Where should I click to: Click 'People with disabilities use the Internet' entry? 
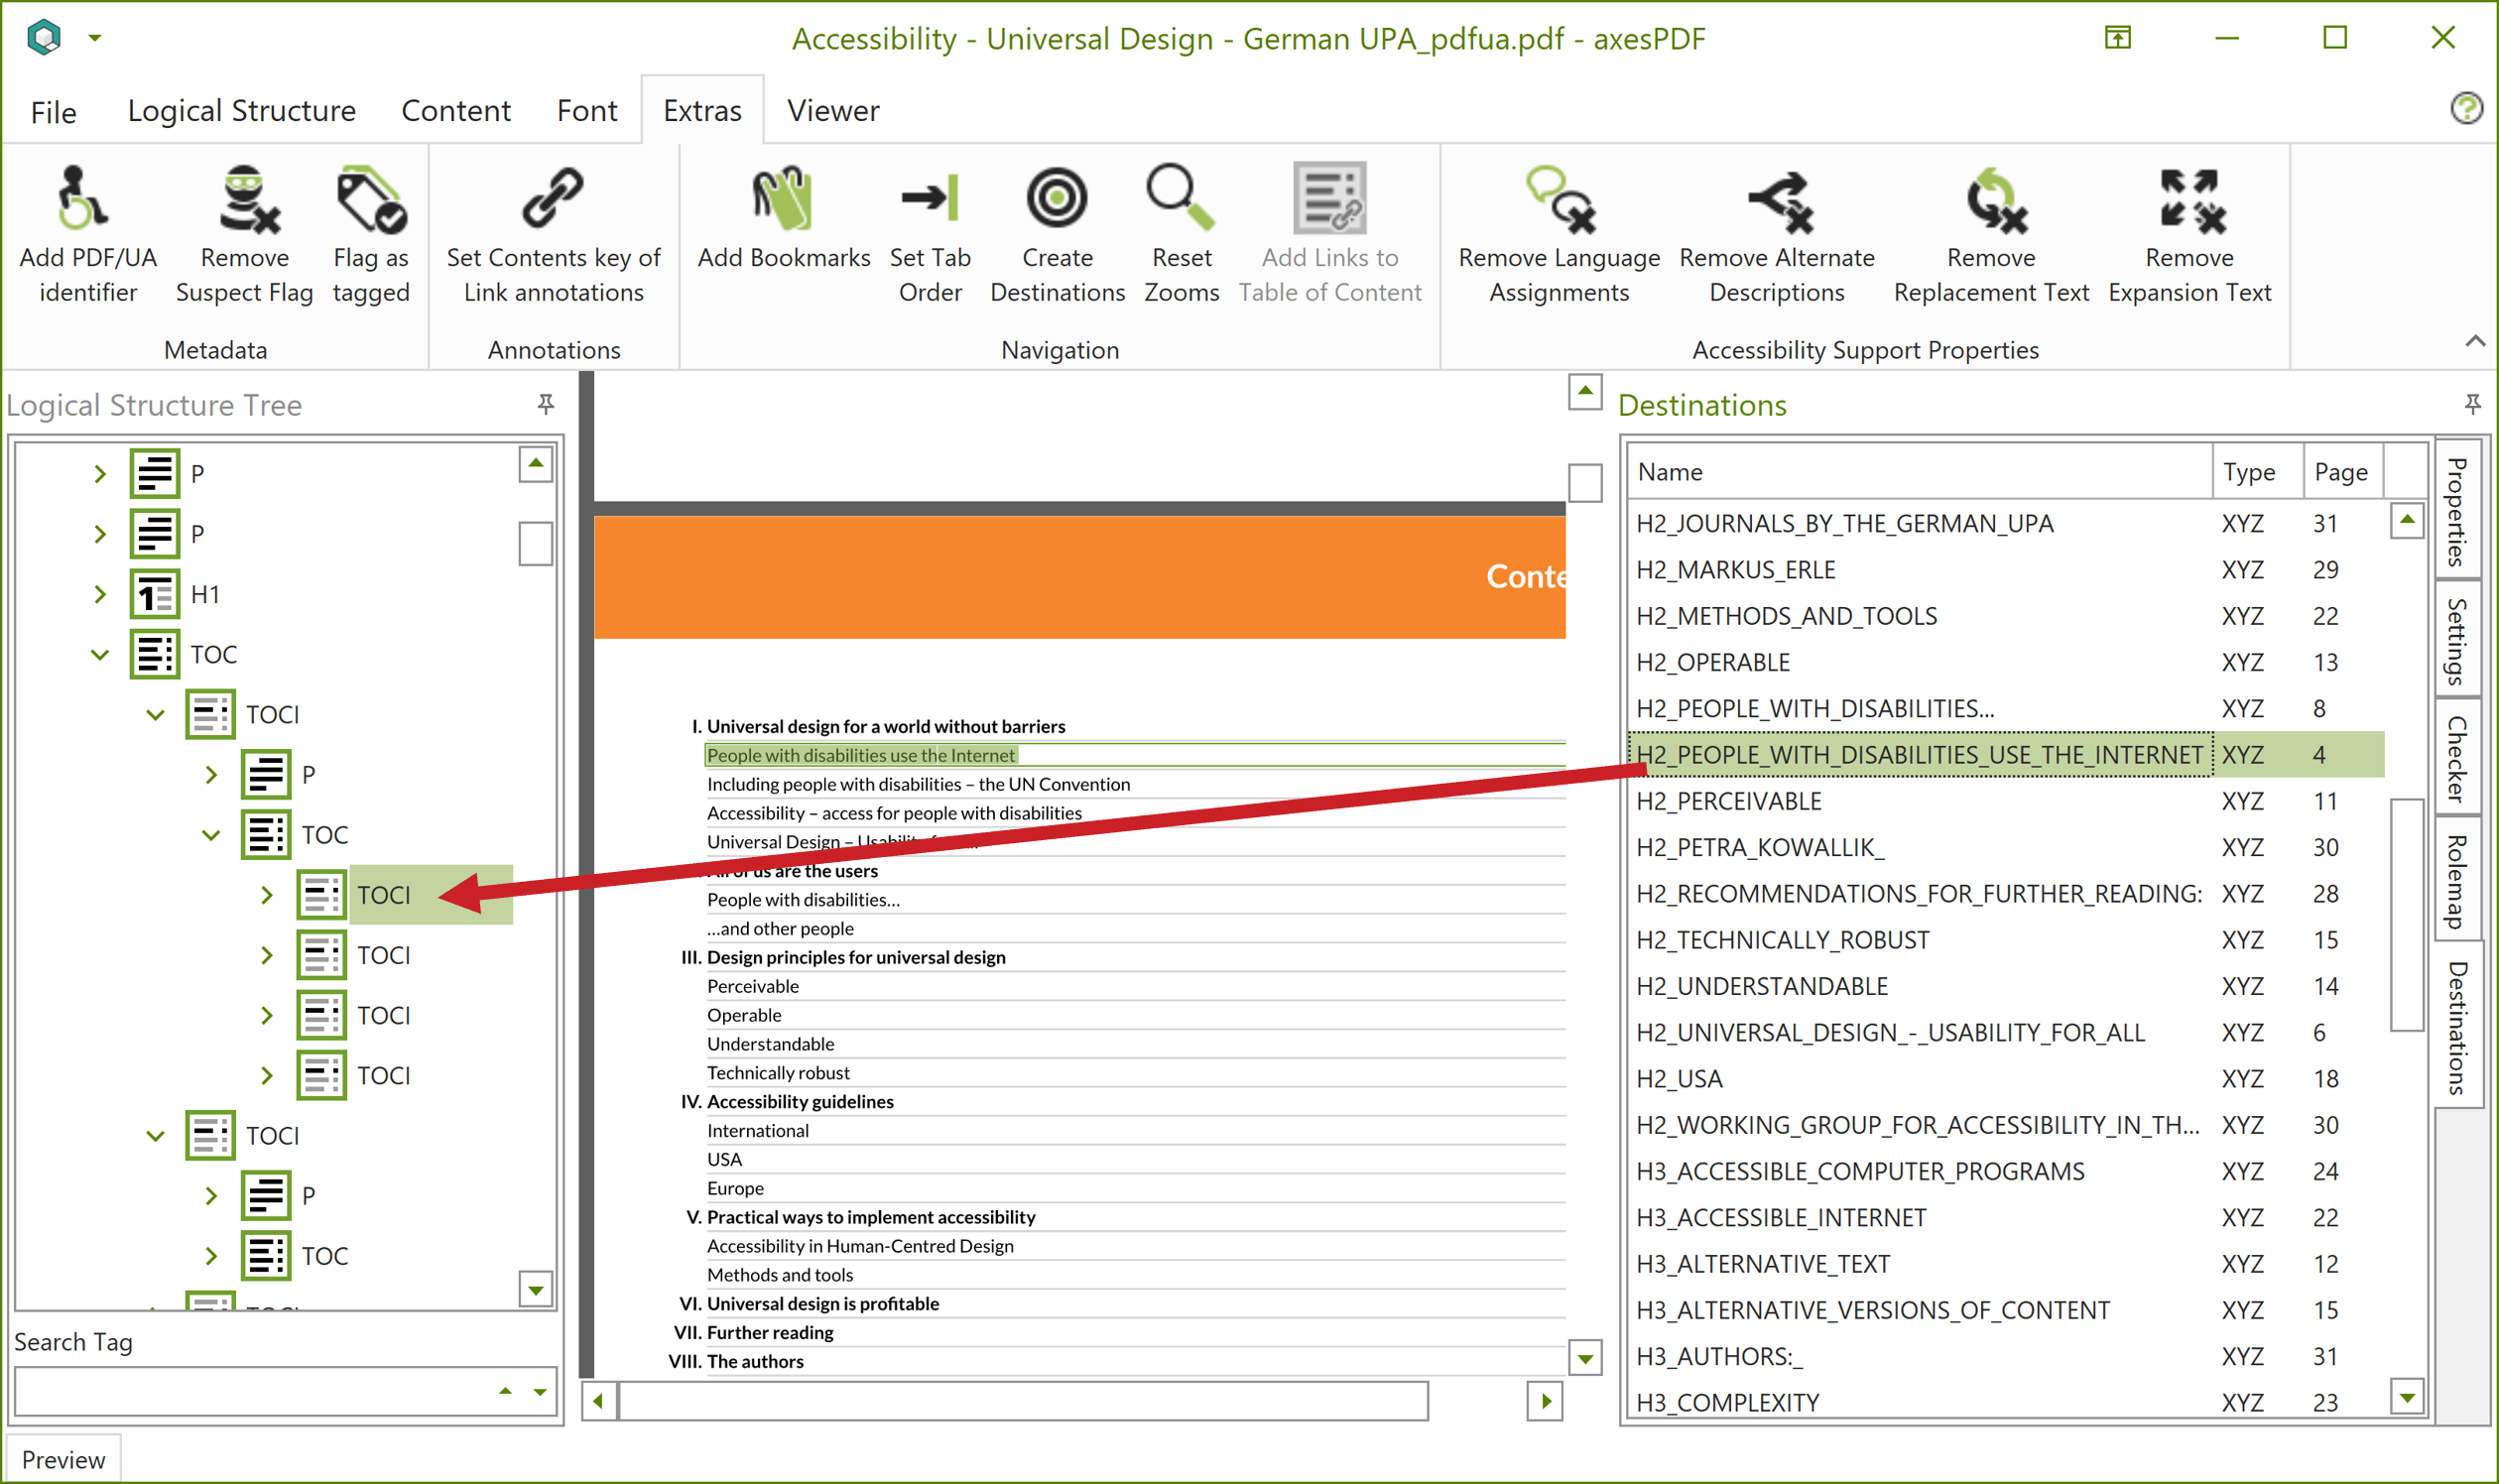(860, 755)
